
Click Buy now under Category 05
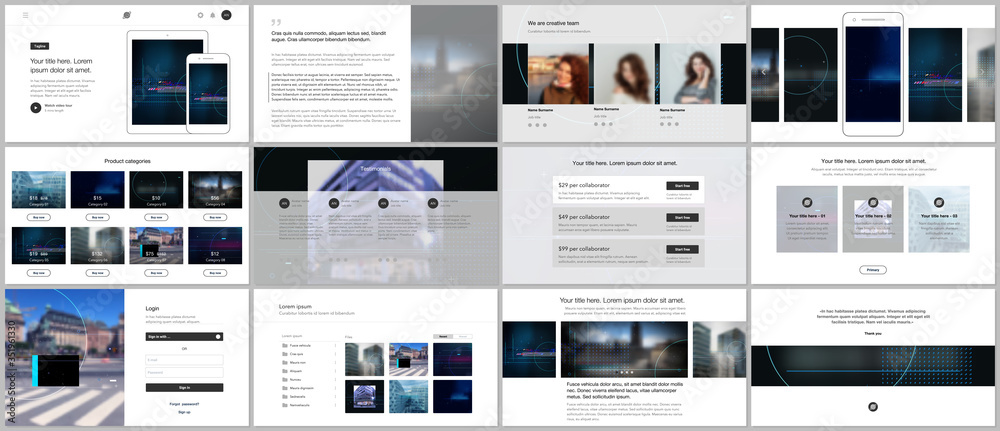38,273
